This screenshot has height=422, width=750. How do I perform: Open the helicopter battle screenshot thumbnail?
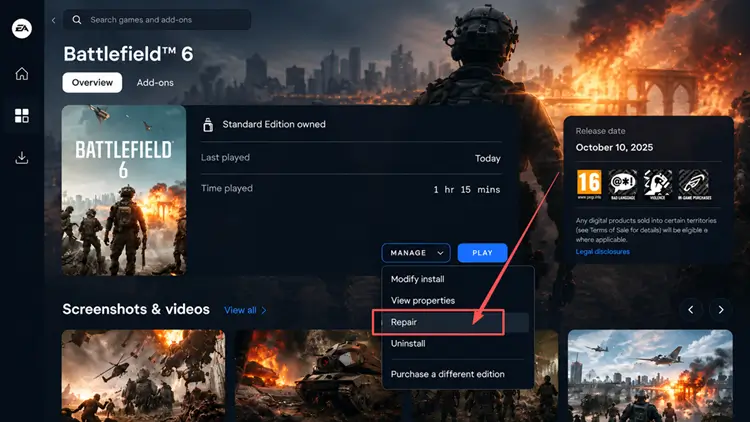click(143, 376)
